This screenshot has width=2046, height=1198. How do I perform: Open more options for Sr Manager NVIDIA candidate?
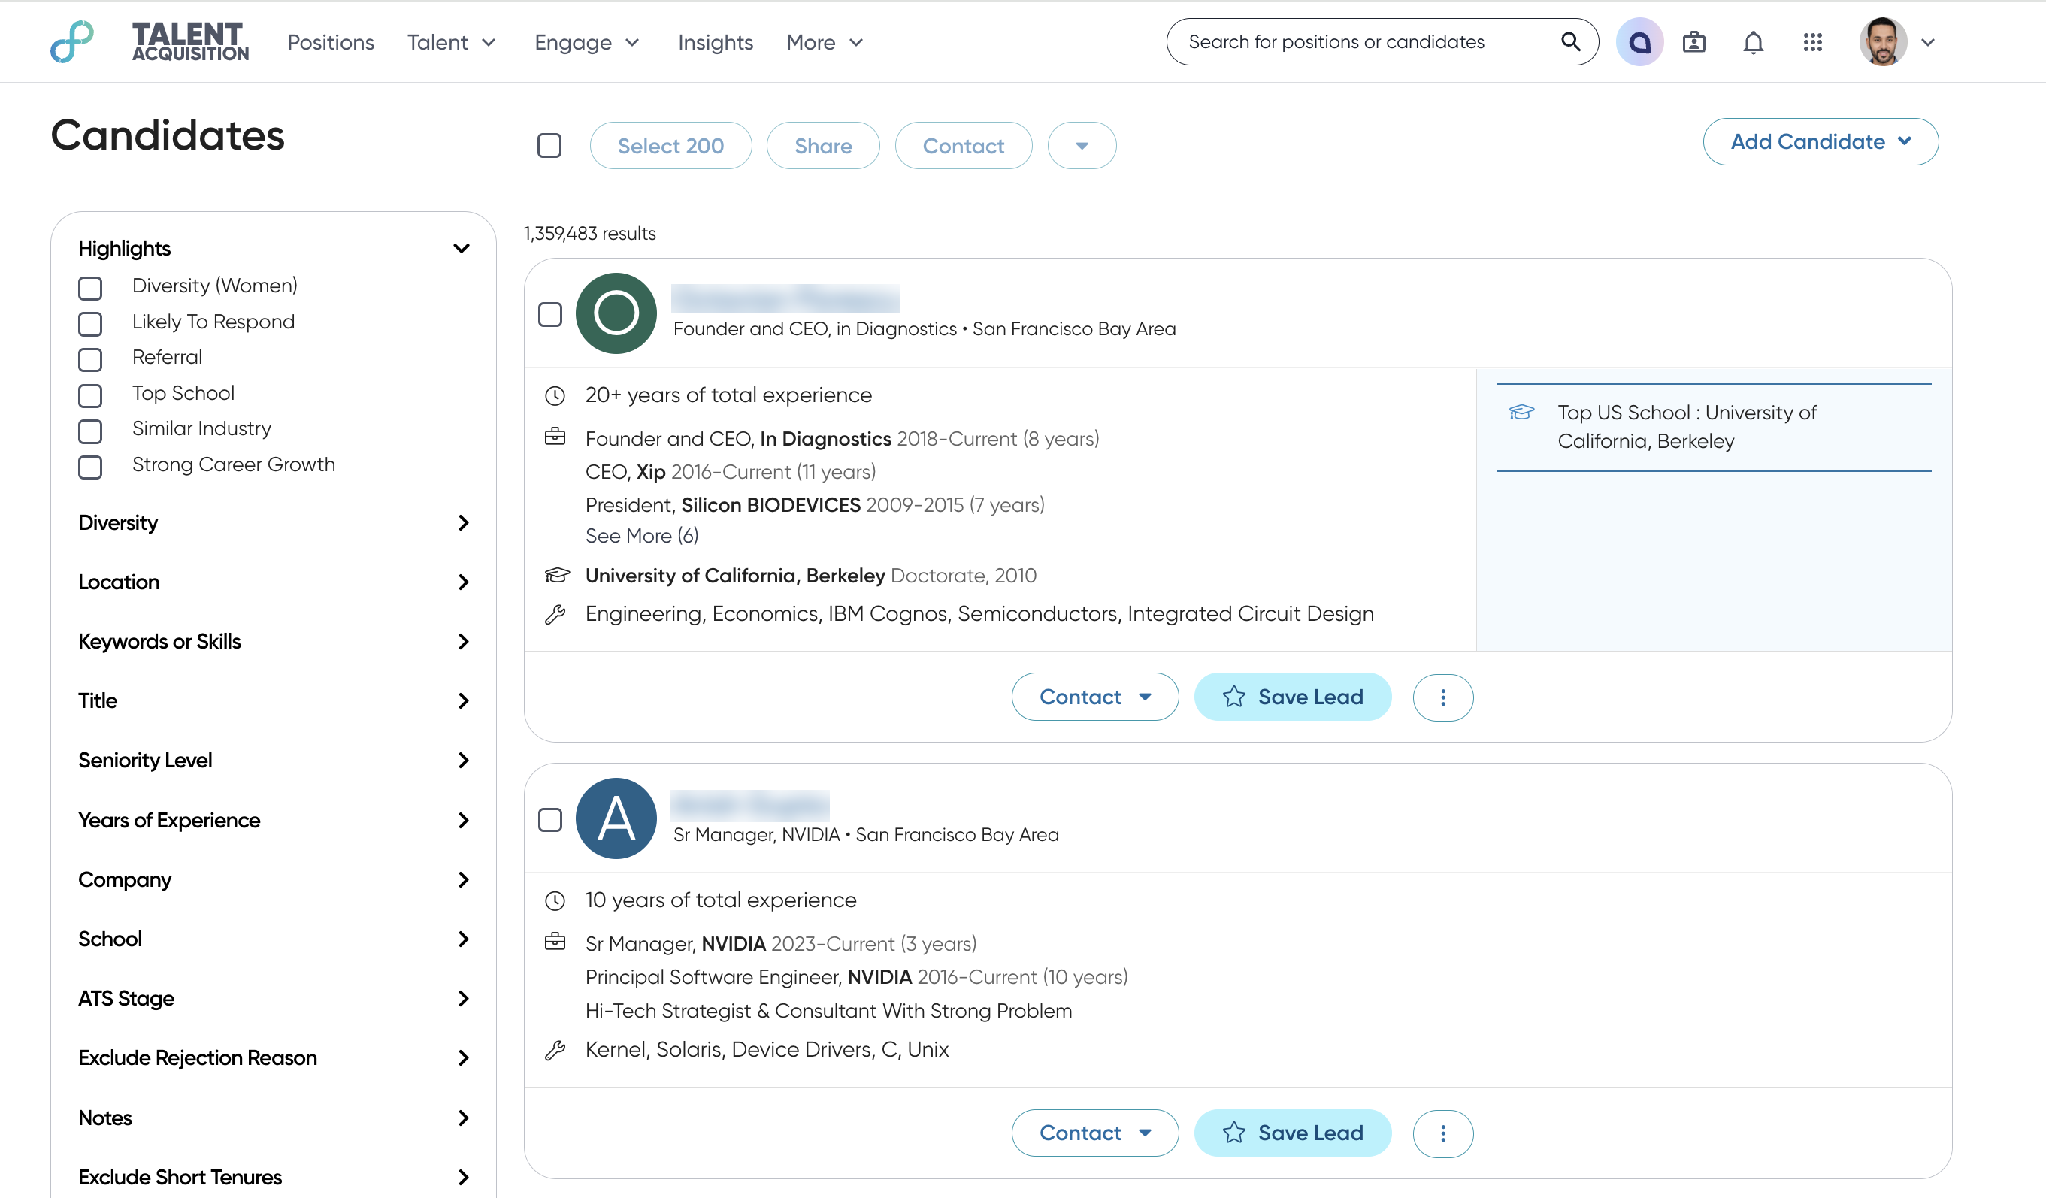(1442, 1133)
